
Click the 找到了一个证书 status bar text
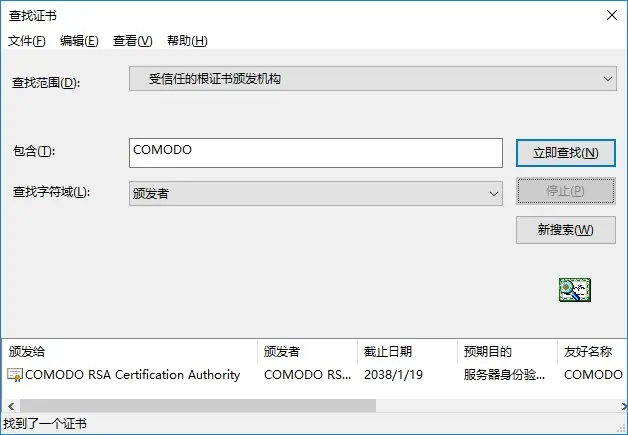[x=45, y=424]
